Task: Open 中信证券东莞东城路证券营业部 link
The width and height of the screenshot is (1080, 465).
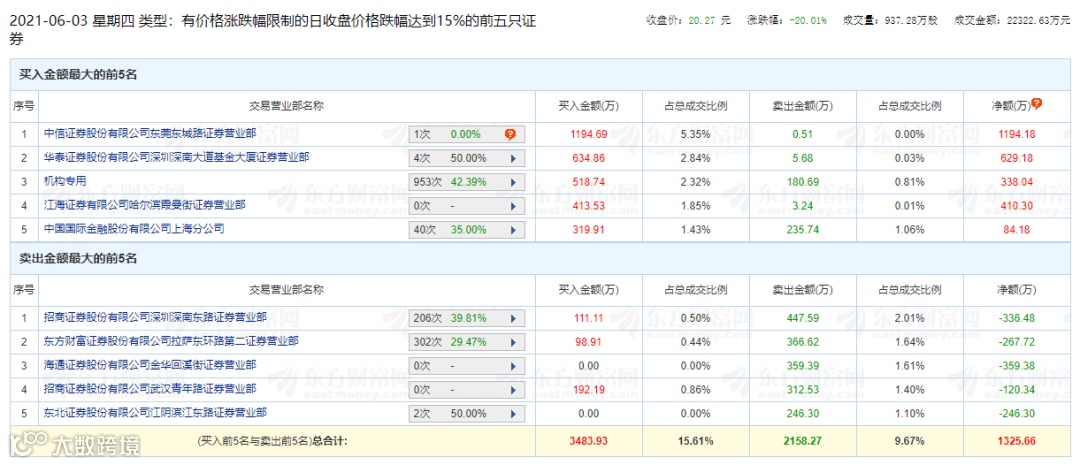Action: pyautogui.click(x=149, y=133)
